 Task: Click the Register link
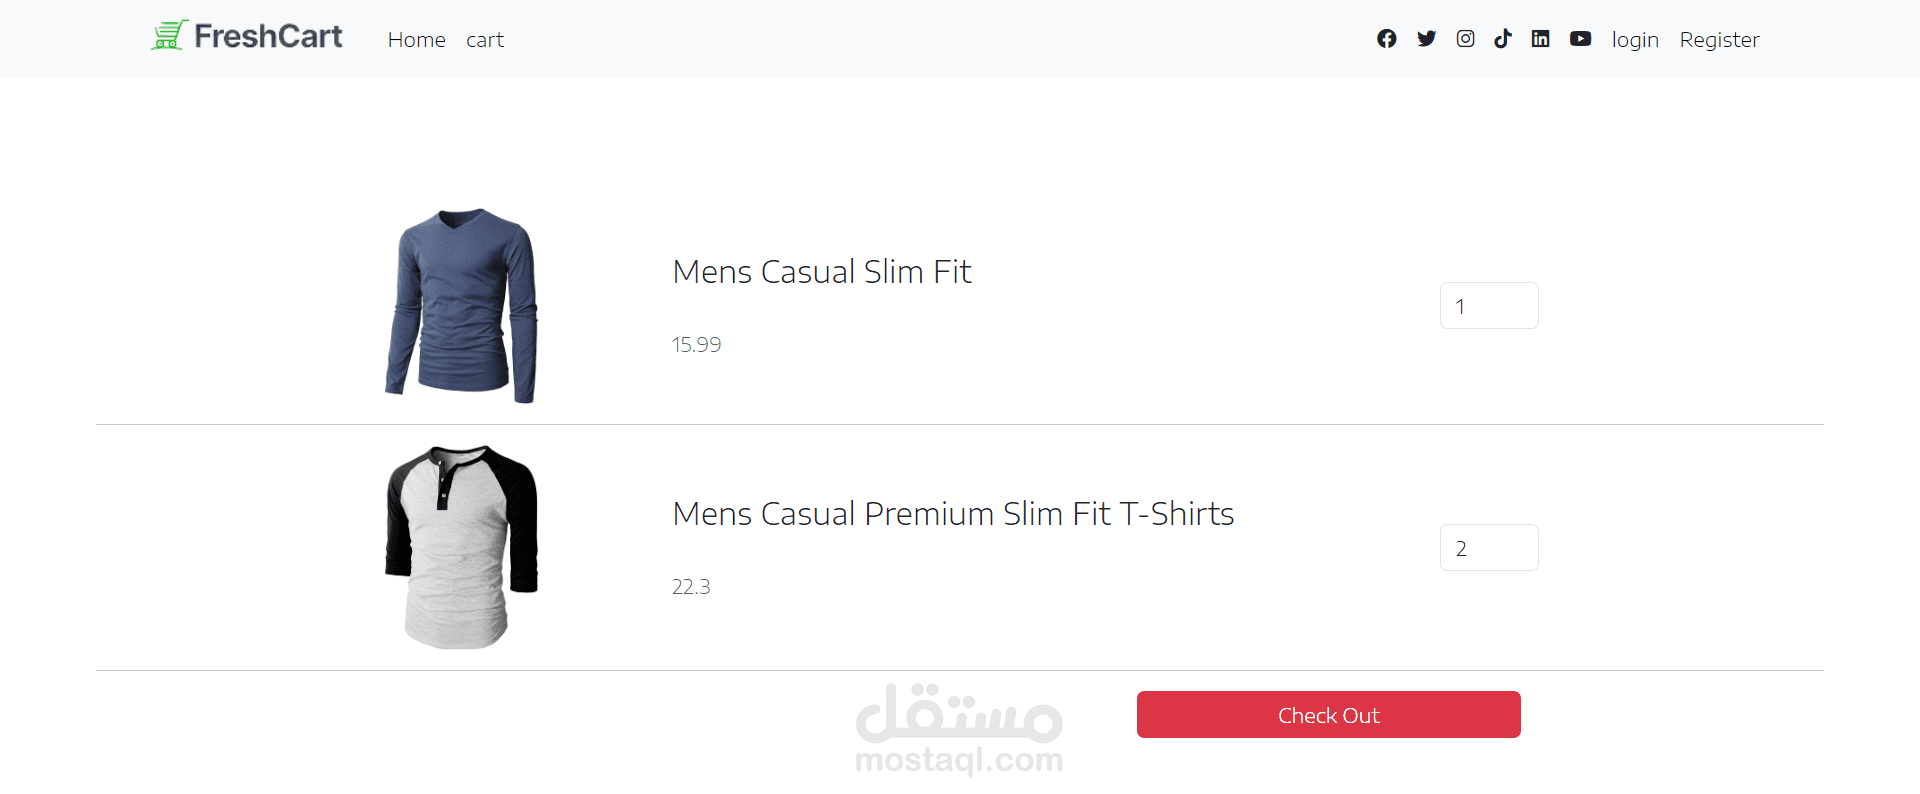click(x=1719, y=40)
